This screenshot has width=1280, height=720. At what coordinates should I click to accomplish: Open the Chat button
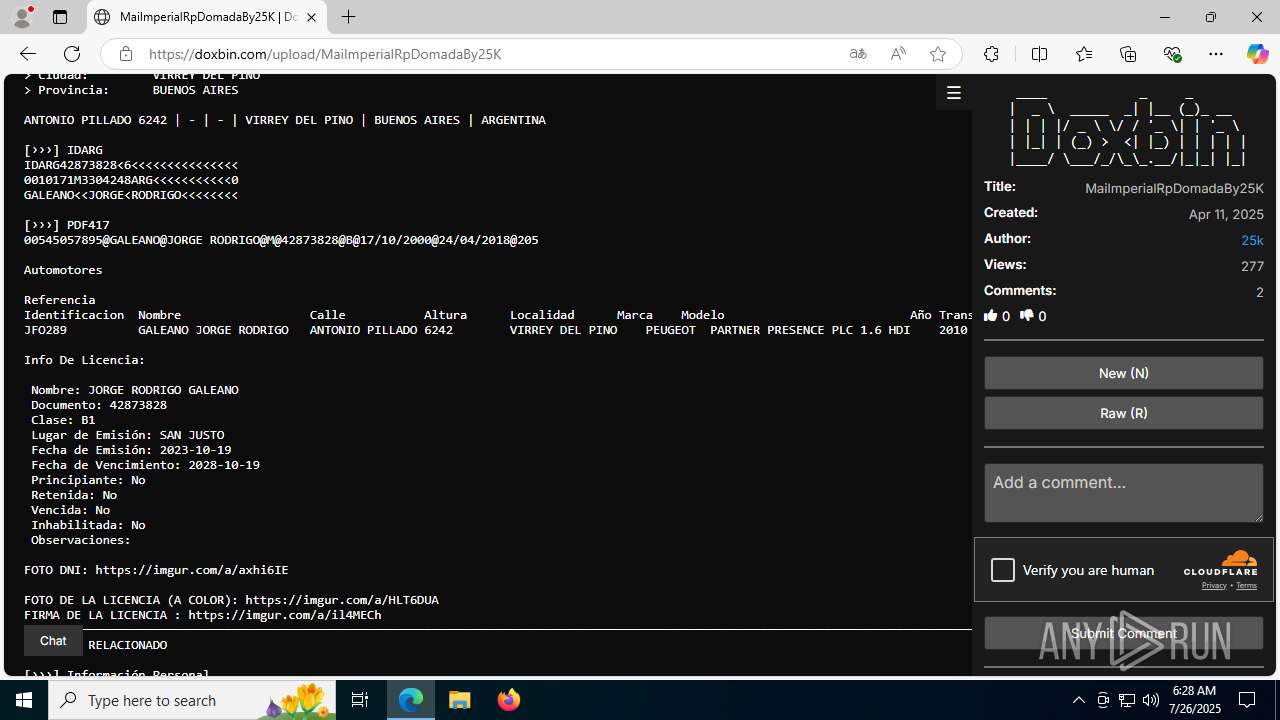point(53,641)
